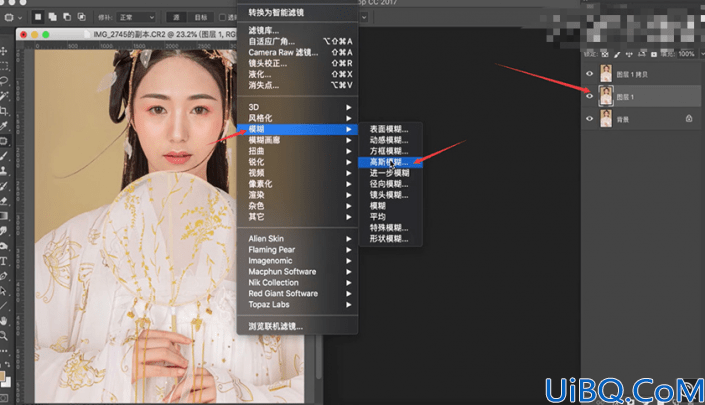The height and width of the screenshot is (405, 705).
Task: Select the Line shape tool
Action: [4, 306]
